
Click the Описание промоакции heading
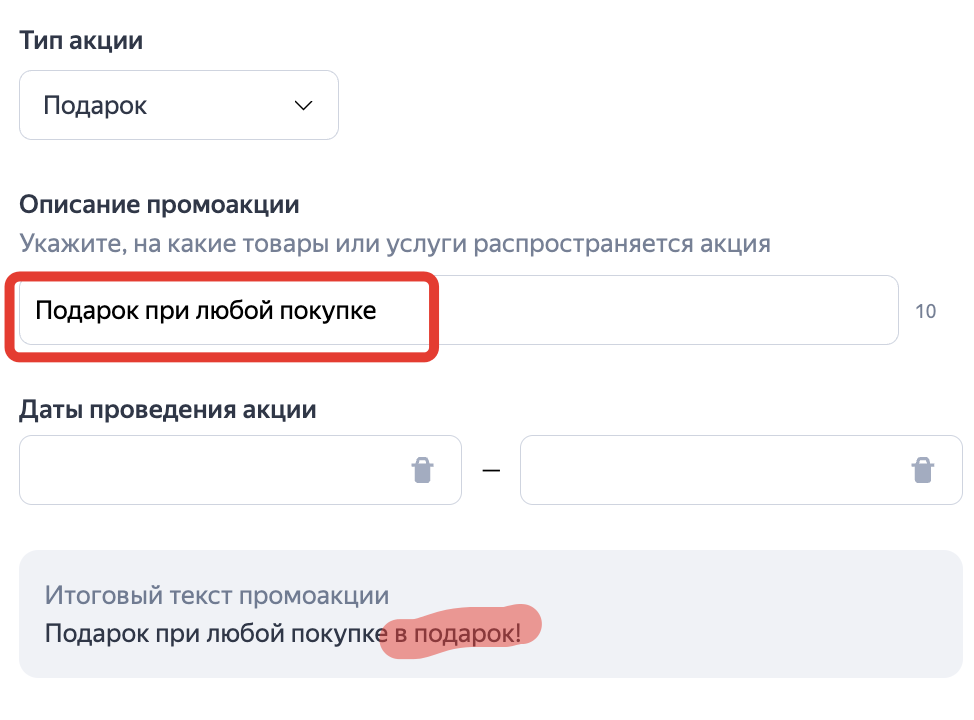[159, 205]
